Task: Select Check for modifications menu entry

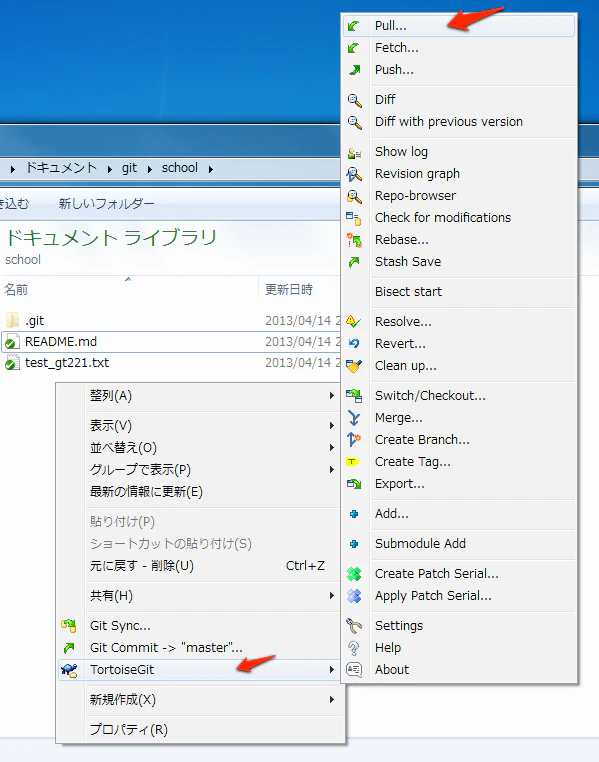Action: (x=459, y=218)
